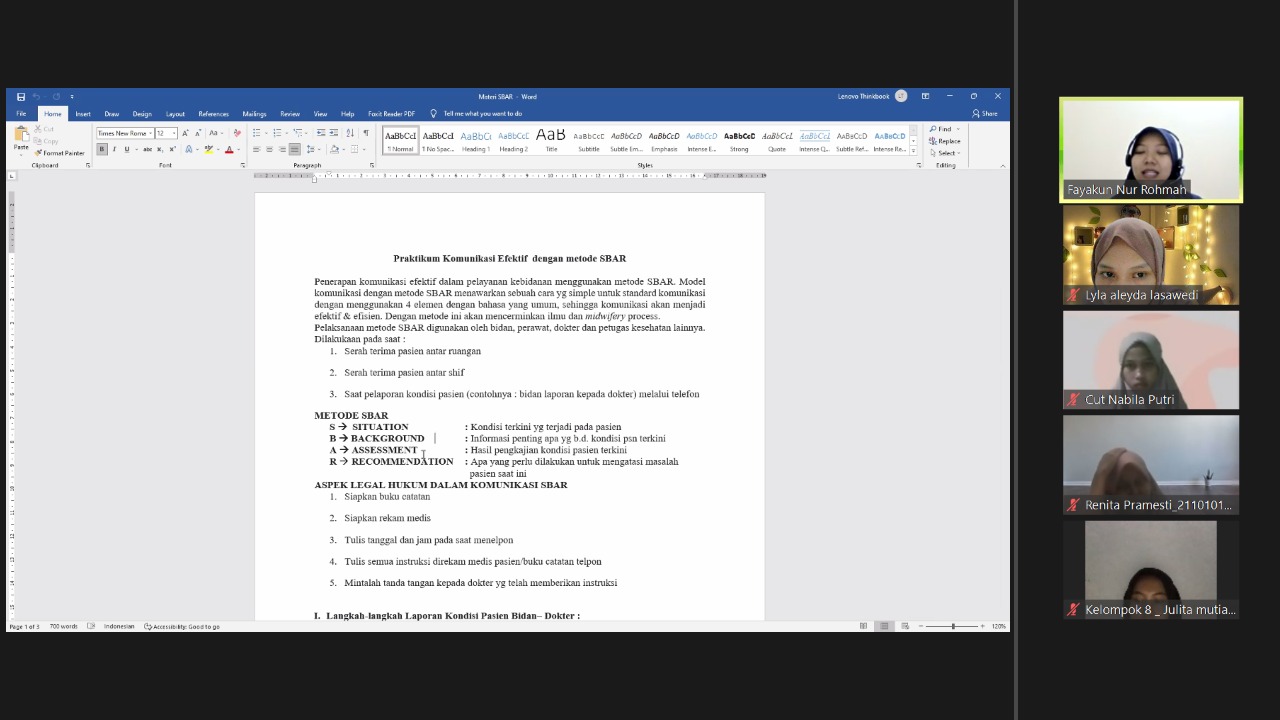The height and width of the screenshot is (720, 1280).
Task: Toggle Show/Hide paragraph marks
Action: pyautogui.click(x=366, y=133)
